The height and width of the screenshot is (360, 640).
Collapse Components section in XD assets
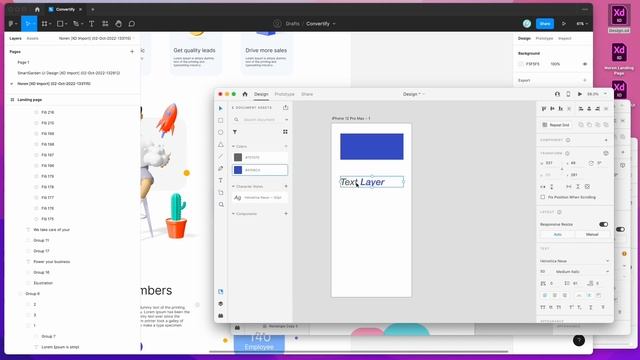coord(233,213)
